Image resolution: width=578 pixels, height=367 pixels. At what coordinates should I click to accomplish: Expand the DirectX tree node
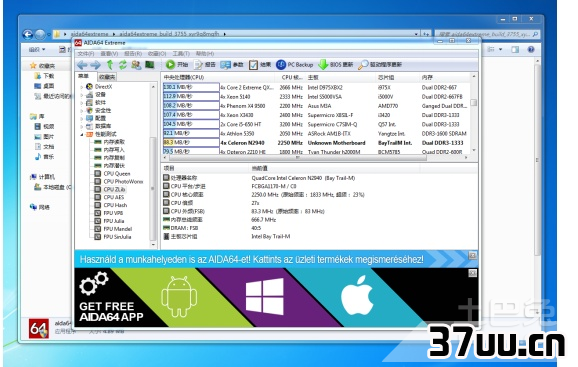82,87
